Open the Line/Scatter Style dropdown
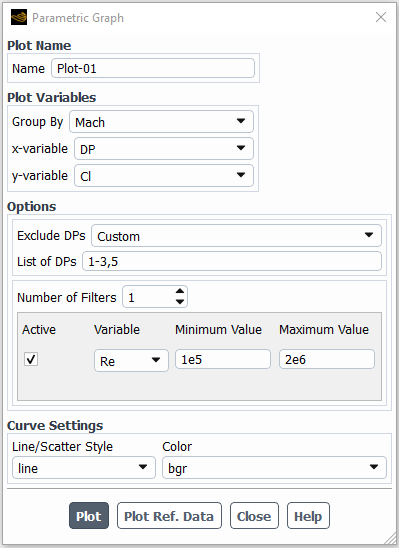Screen dimensions: 399x548 tap(84, 467)
